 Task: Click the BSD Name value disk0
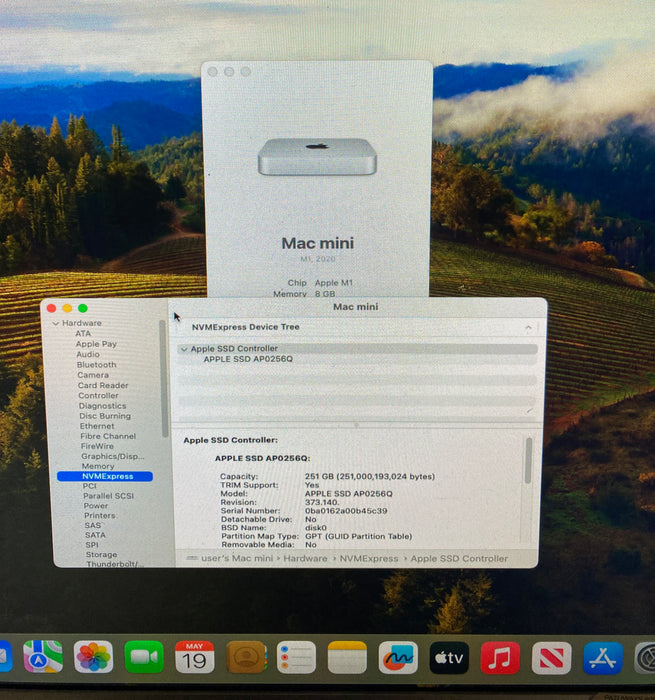(316, 528)
